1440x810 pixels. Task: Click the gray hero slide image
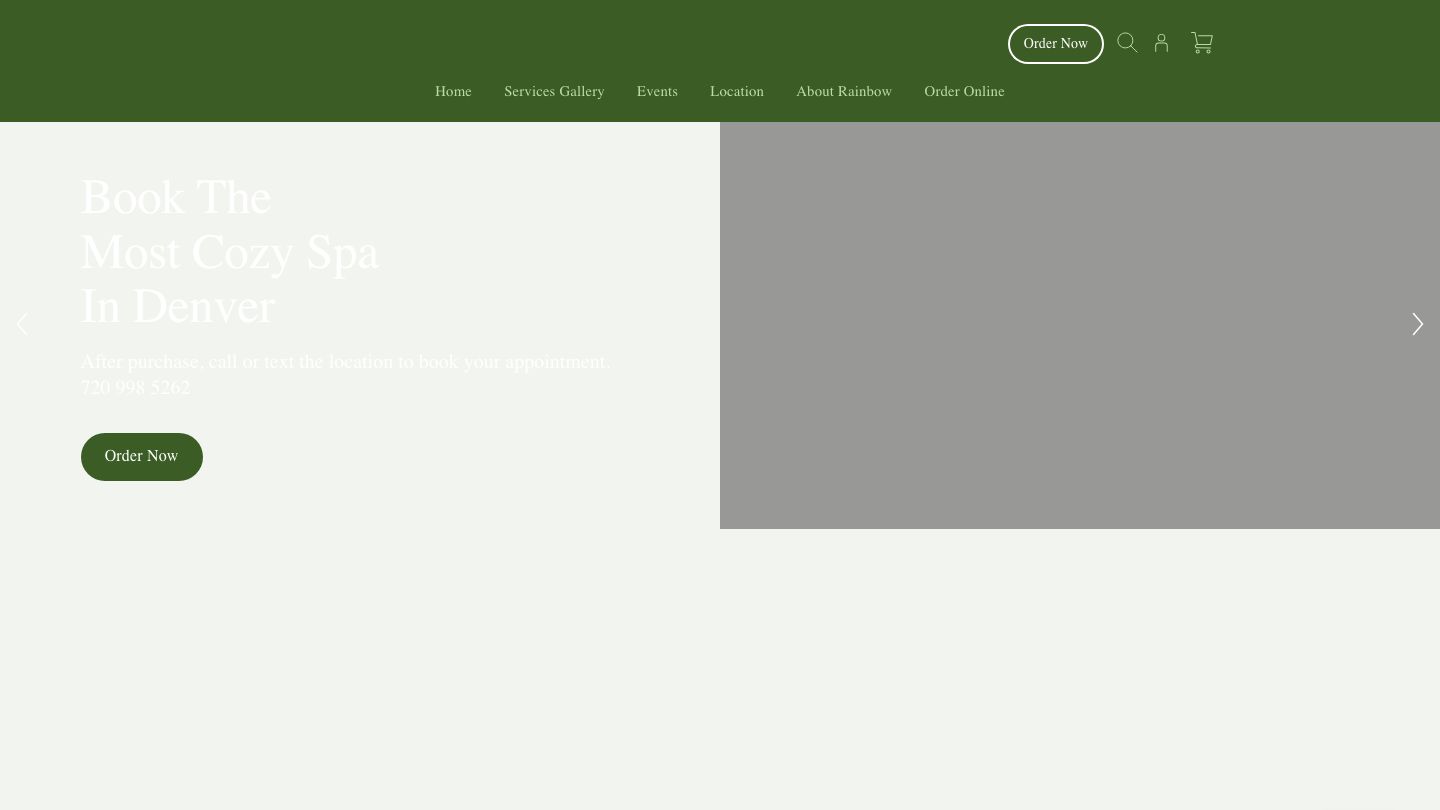1080,325
